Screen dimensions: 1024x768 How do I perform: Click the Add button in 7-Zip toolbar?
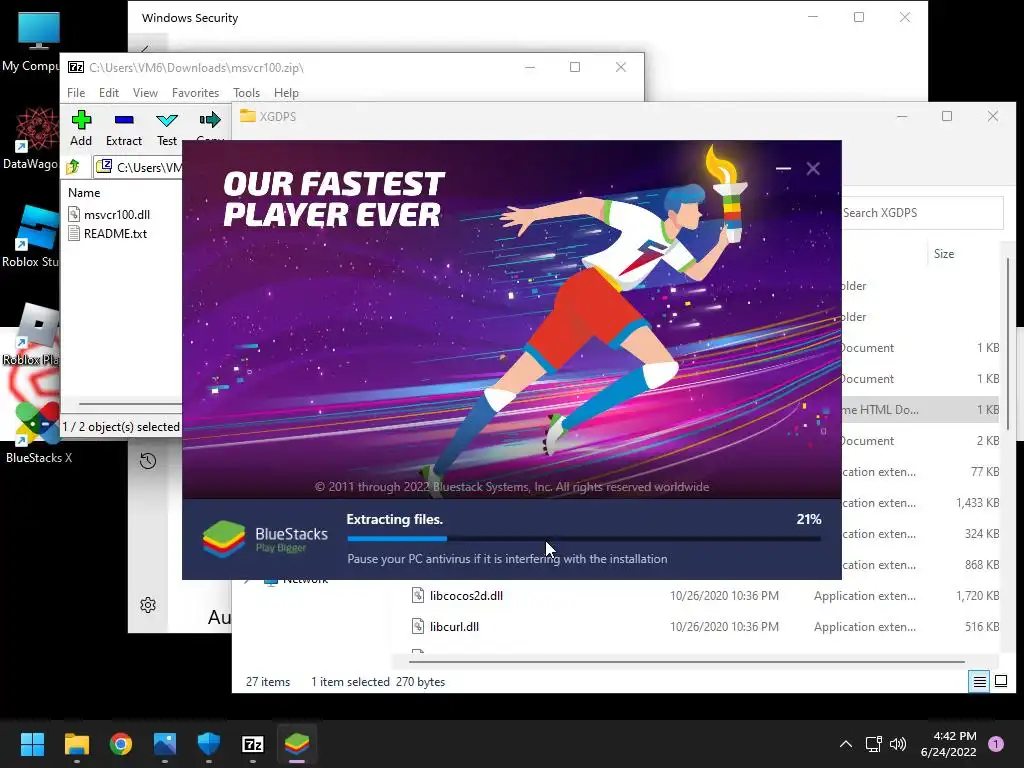point(81,128)
